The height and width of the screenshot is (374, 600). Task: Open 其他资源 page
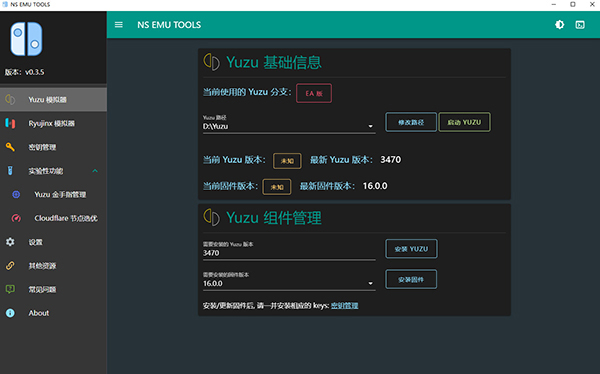pos(53,266)
